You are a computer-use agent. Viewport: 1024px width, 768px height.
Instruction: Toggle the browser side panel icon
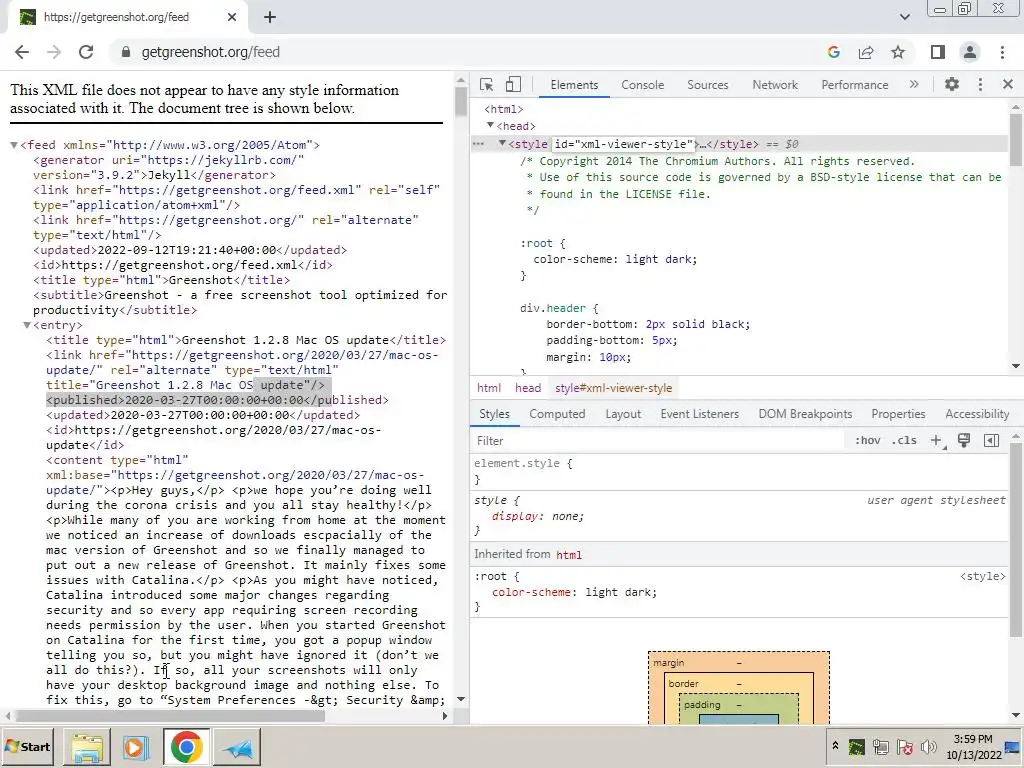pos(938,52)
